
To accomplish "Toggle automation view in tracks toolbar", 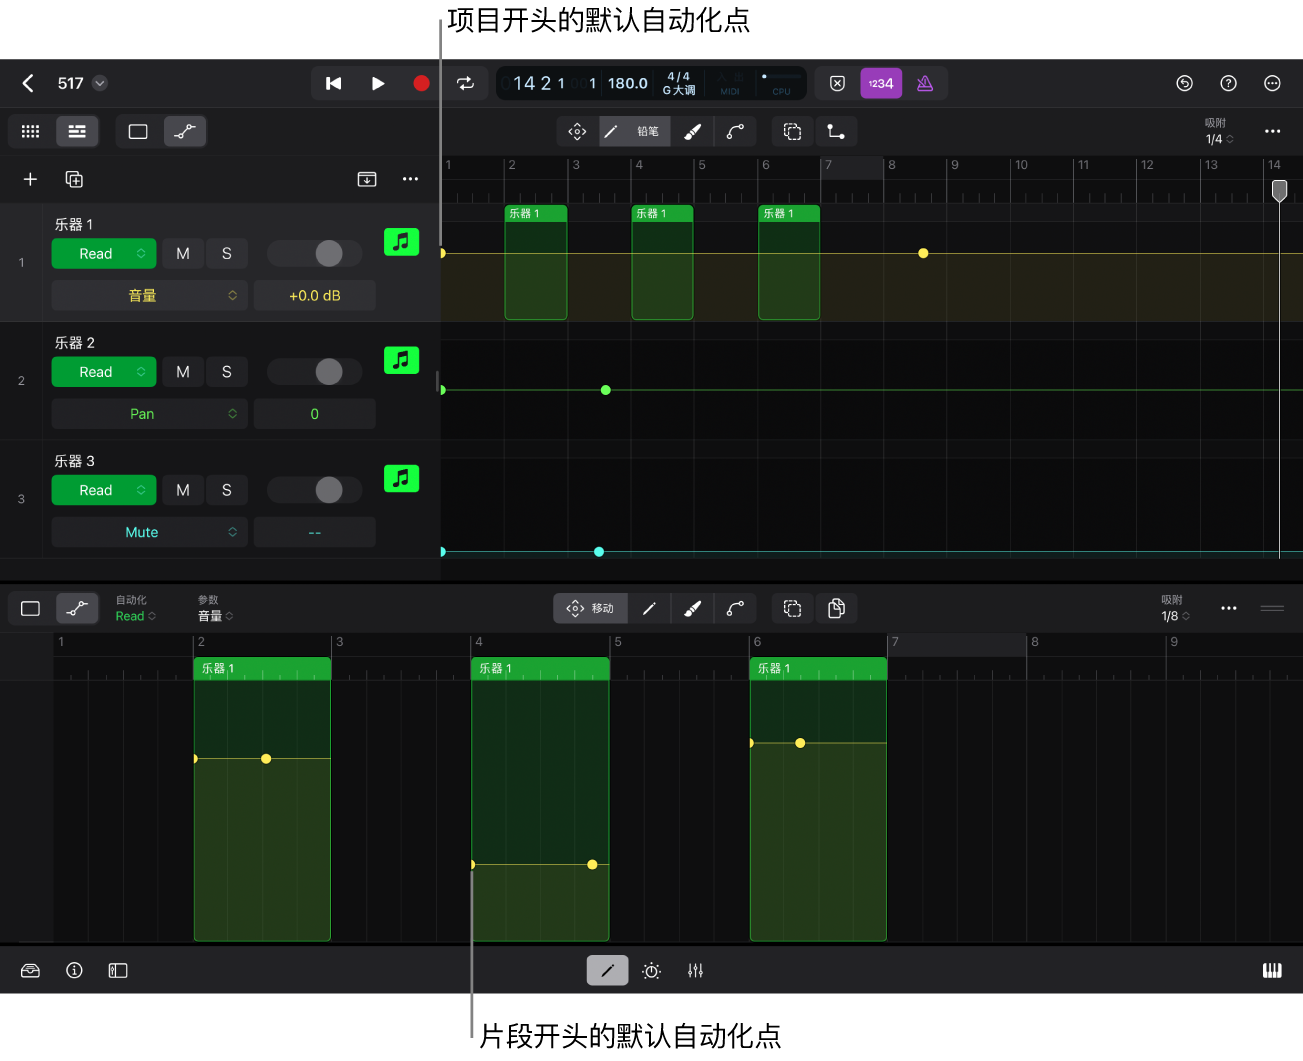I will [x=185, y=131].
